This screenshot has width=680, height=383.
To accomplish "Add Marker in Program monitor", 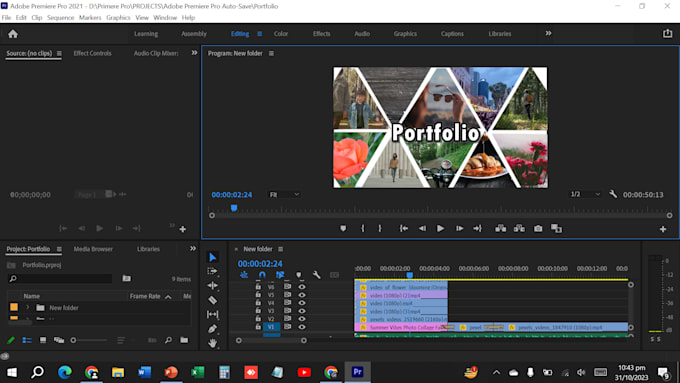I will coord(343,229).
